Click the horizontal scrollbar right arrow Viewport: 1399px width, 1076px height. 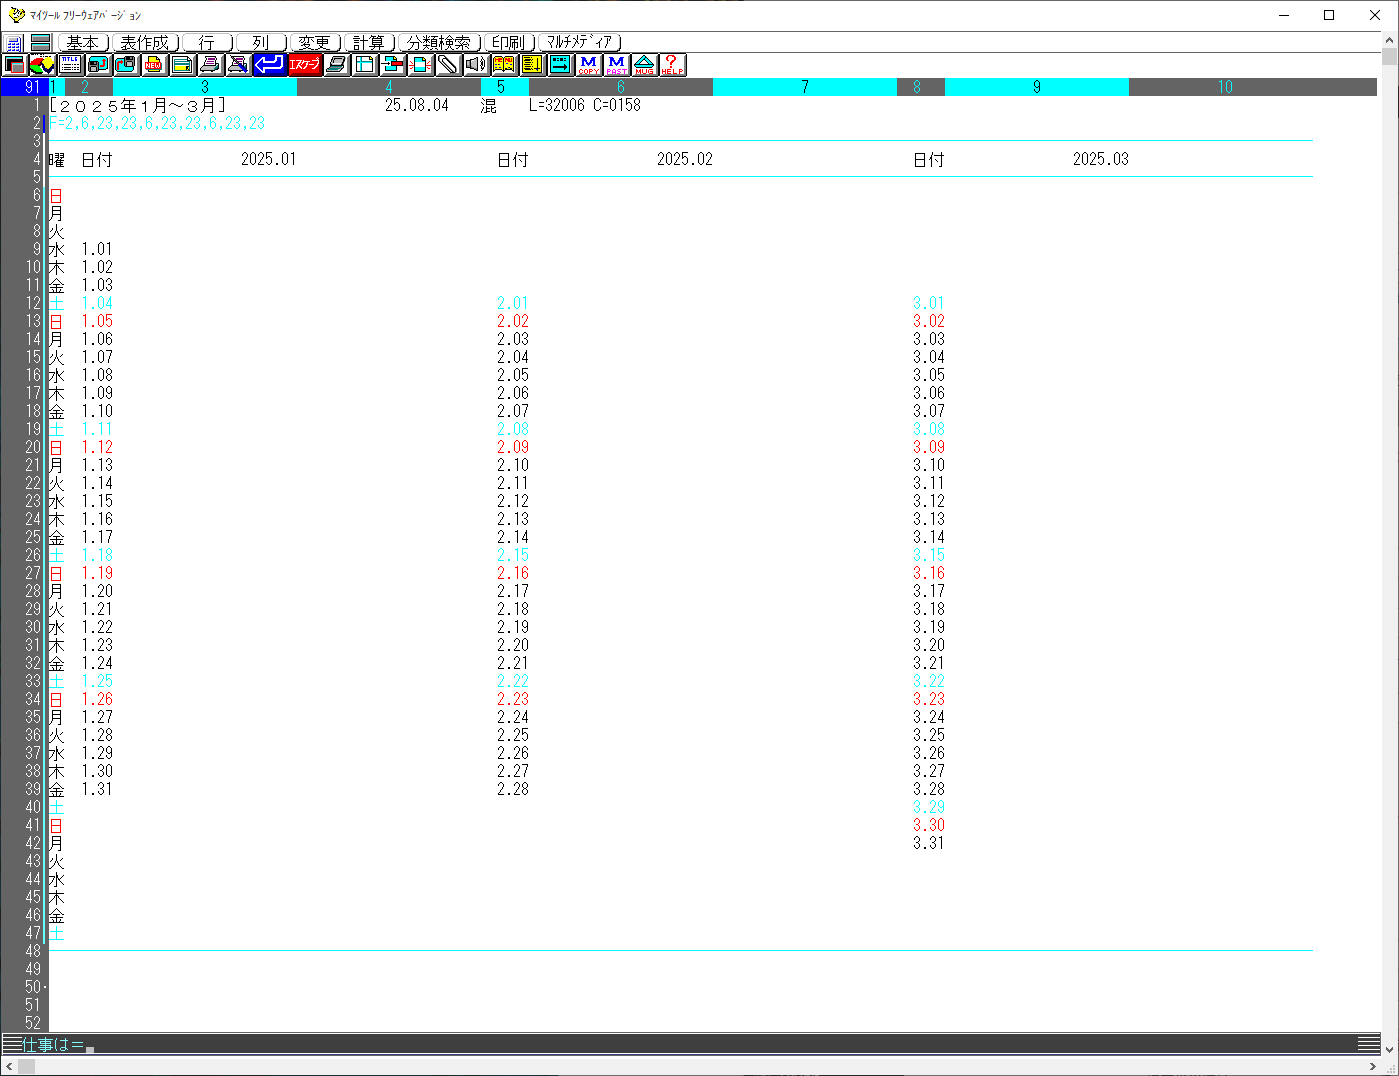click(1373, 1067)
